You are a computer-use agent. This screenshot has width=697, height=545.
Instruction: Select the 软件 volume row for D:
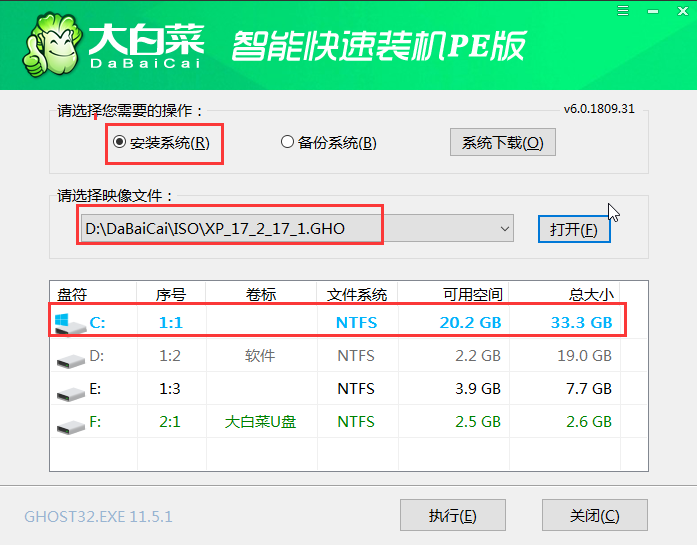(x=260, y=356)
